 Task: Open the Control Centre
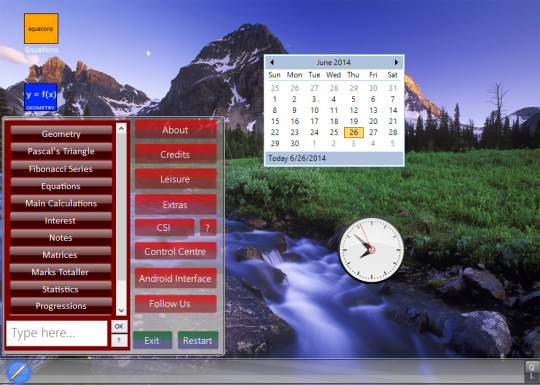pyautogui.click(x=175, y=251)
